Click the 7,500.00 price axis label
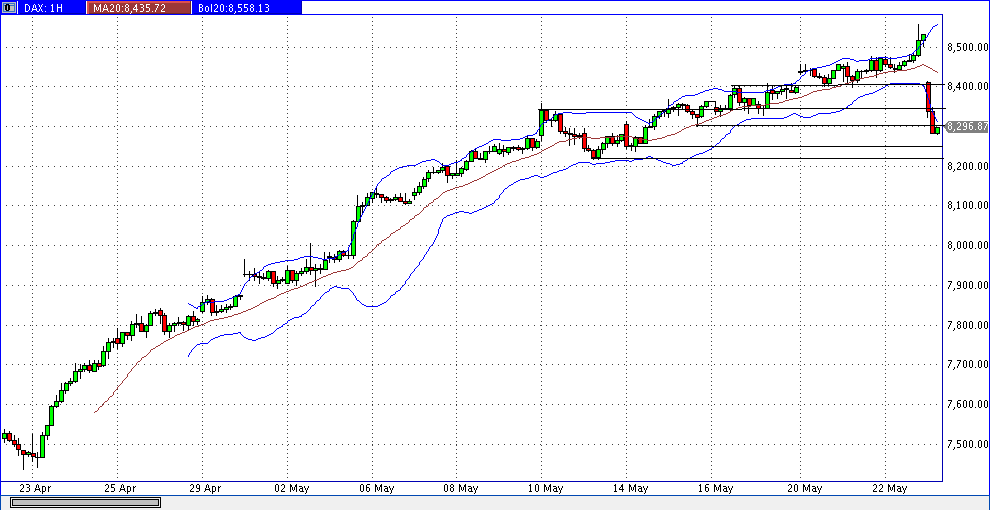Screen dimensions: 990x510 click(x=967, y=444)
